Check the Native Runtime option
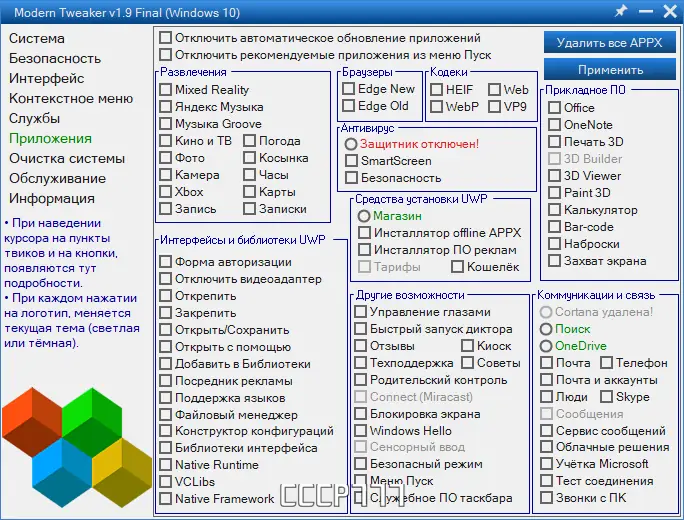 [165, 465]
